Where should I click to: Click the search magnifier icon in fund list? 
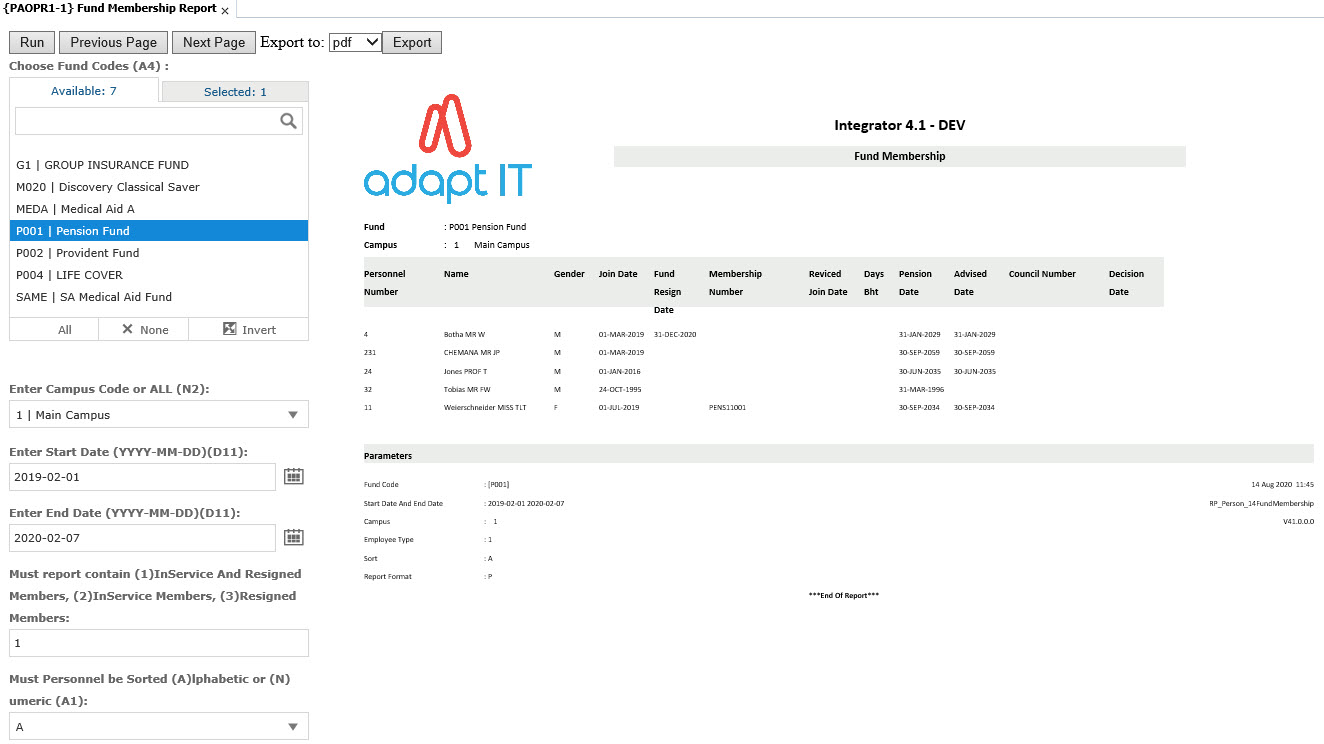[288, 122]
